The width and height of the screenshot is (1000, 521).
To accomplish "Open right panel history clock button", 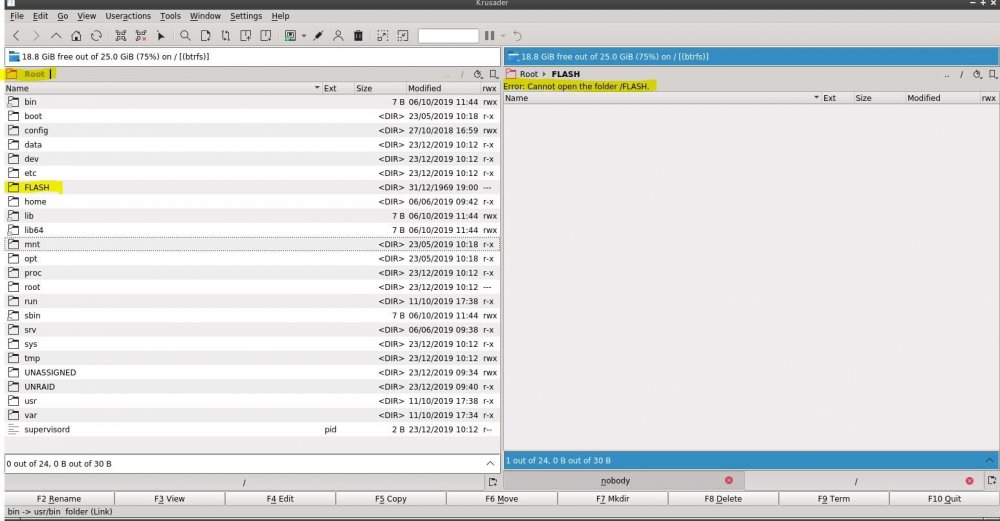I will tap(977, 74).
